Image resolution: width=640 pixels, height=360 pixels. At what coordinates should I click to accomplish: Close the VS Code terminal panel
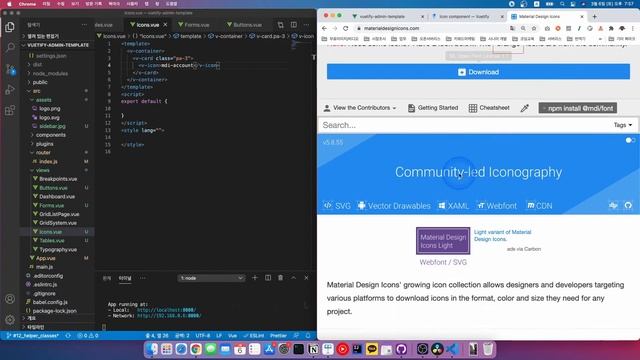click(307, 278)
